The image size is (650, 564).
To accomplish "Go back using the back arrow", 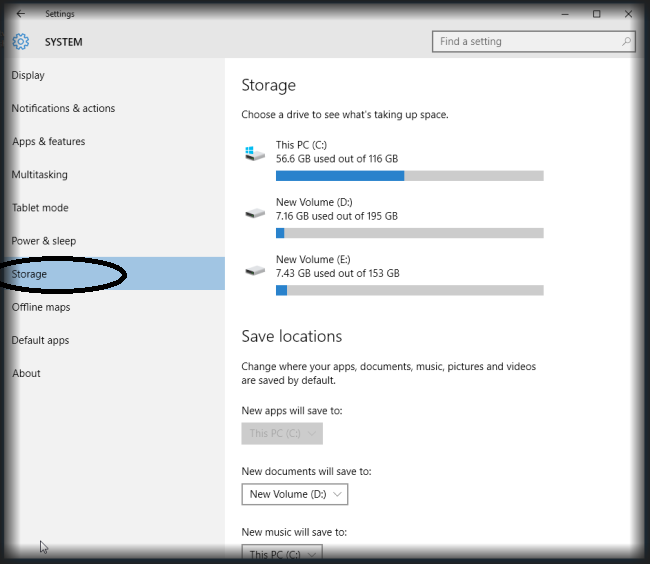I will [20, 14].
